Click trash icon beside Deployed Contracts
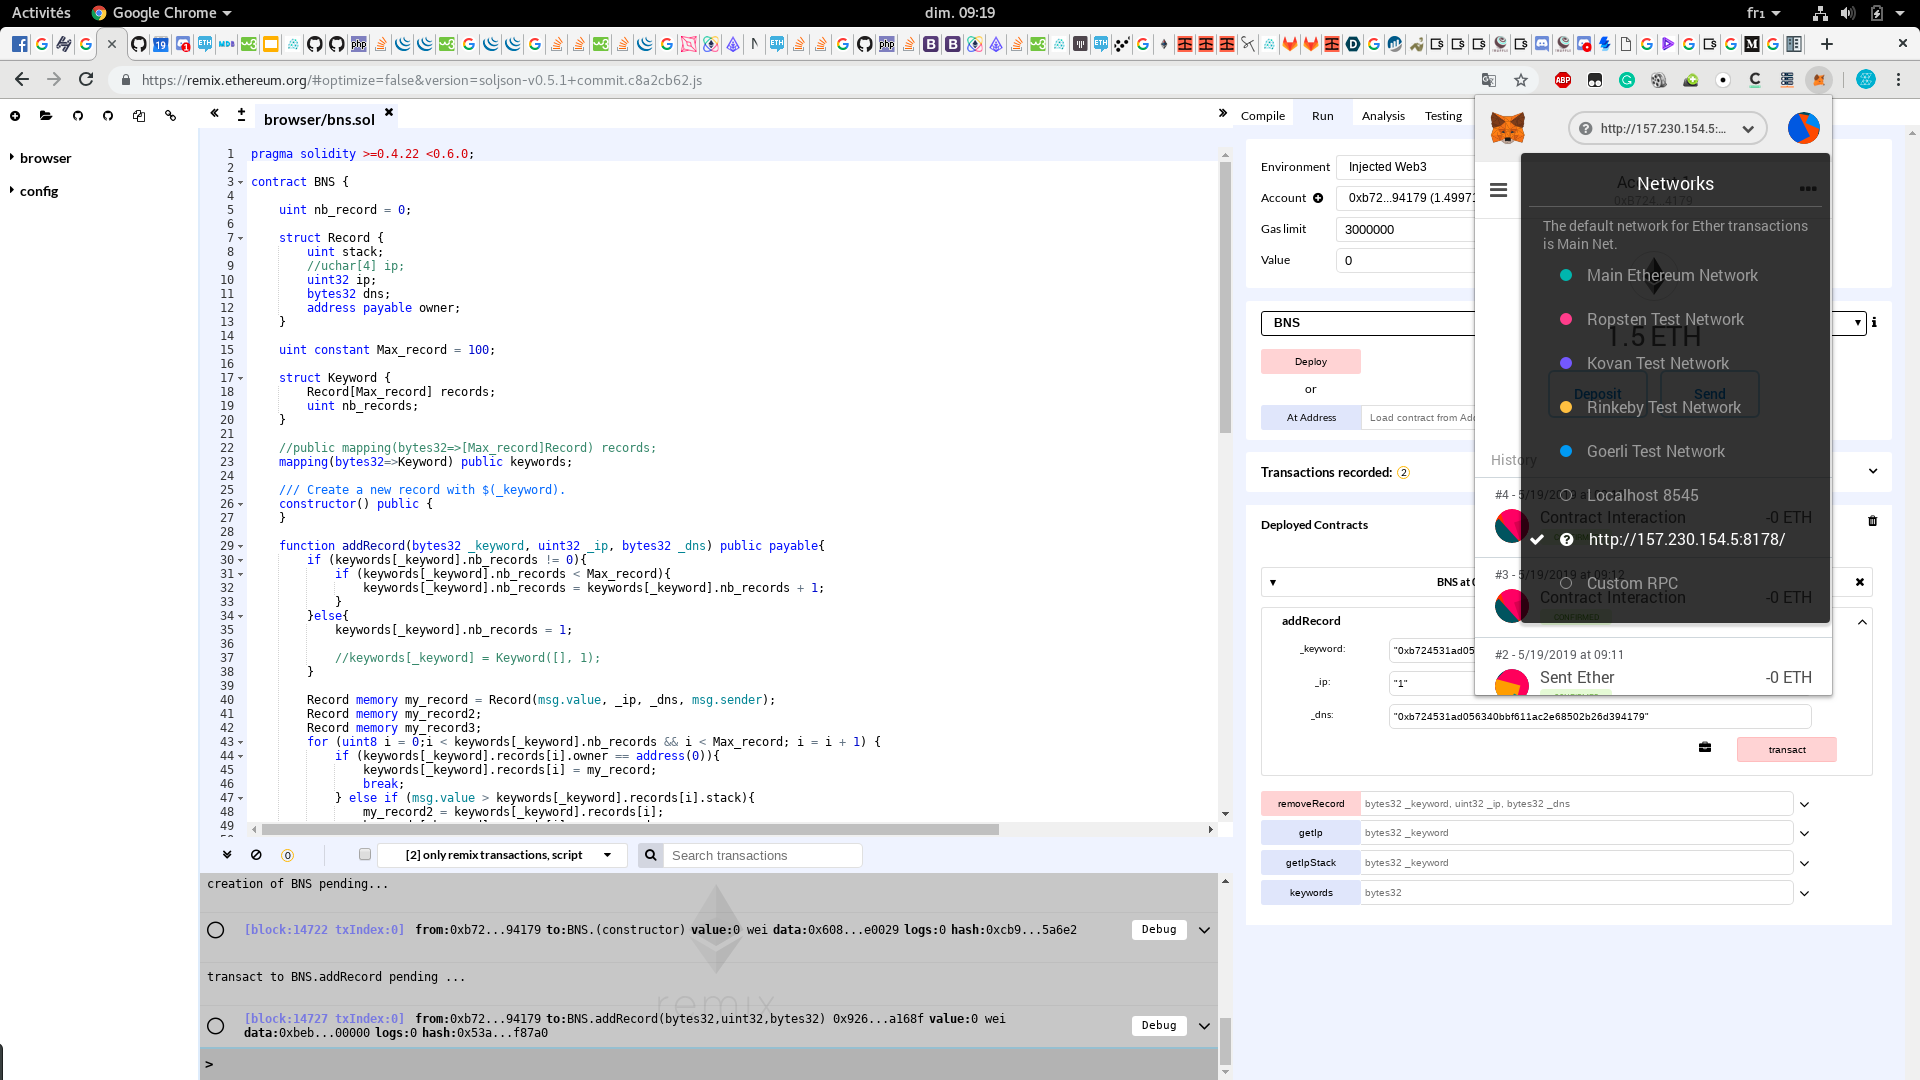Screen dimensions: 1920x1080 pos(1873,521)
